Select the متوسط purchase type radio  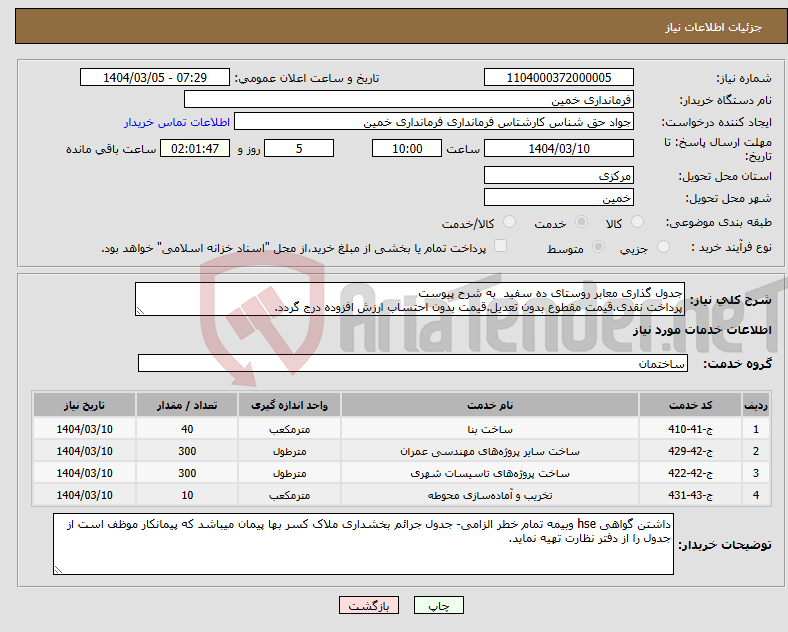pos(598,247)
